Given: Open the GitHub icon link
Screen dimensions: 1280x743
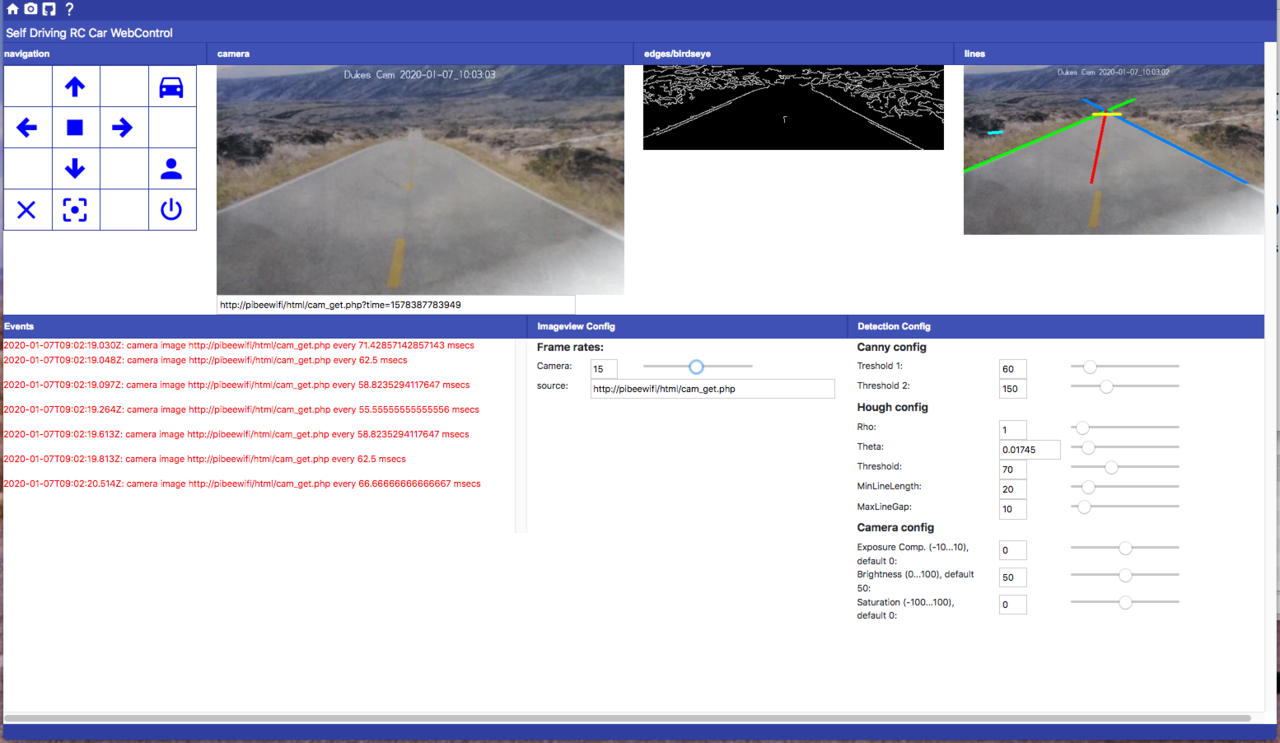Looking at the screenshot, I should click(48, 9).
